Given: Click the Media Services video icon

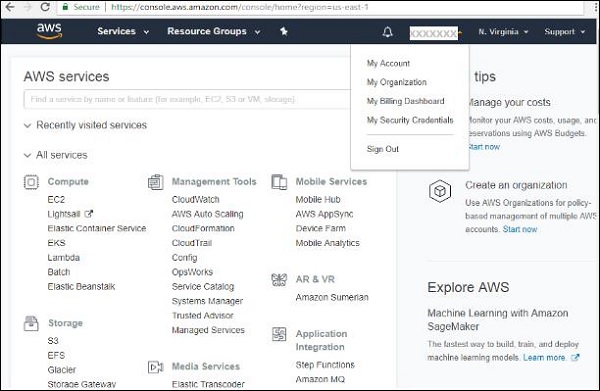Looking at the screenshot, I should tap(155, 367).
